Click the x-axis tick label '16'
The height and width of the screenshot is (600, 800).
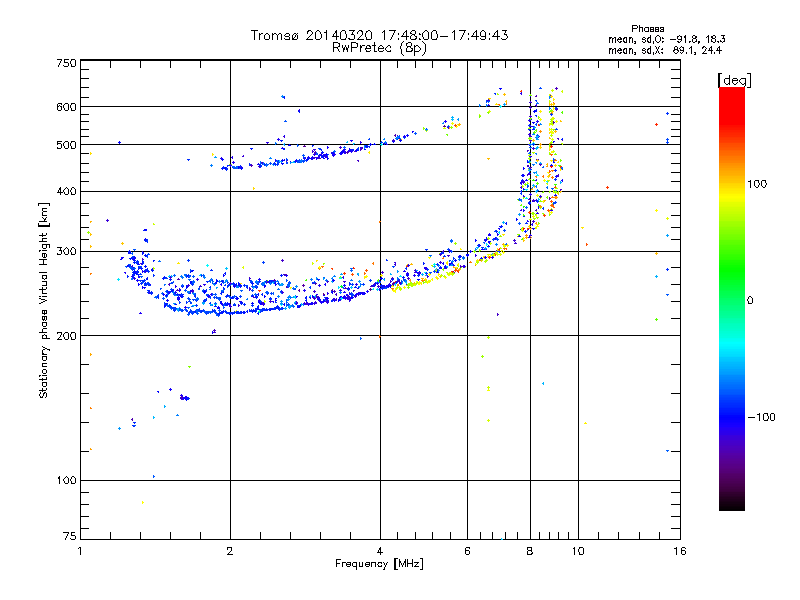[680, 551]
